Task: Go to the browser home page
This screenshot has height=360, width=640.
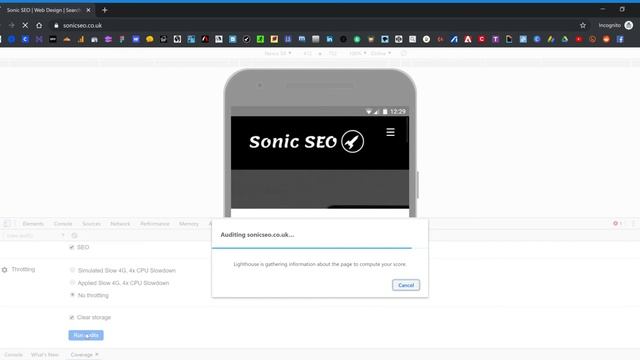Action: tap(39, 25)
